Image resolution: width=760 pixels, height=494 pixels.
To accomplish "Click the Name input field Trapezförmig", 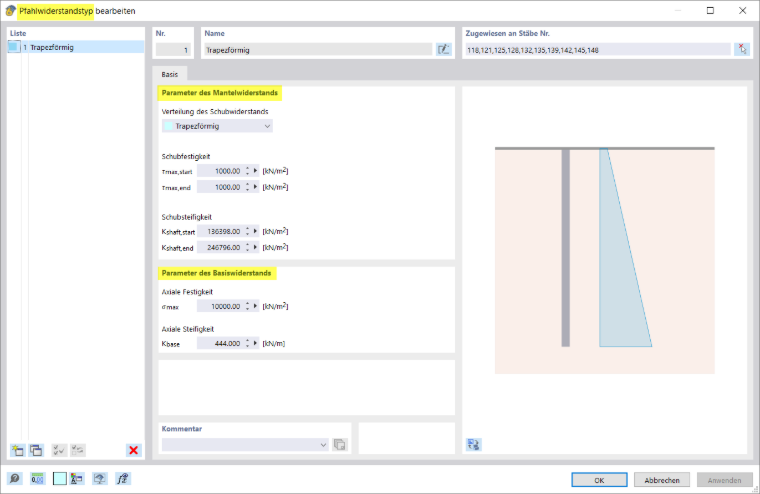I will pyautogui.click(x=318, y=49).
